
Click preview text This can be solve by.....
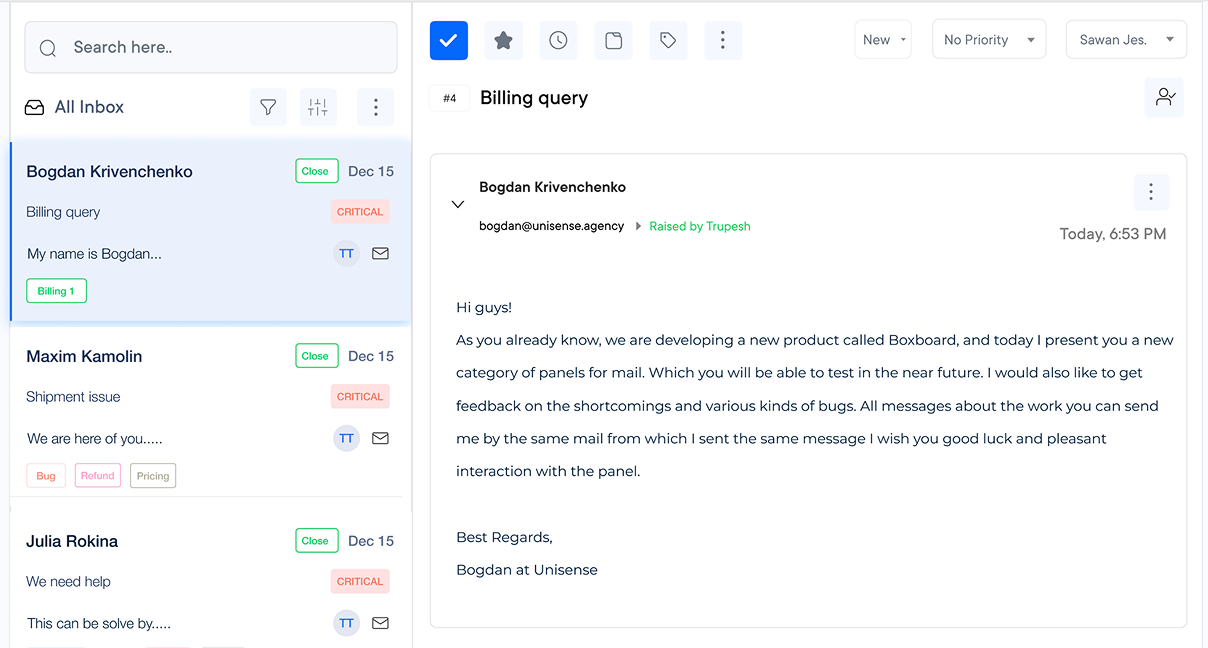coord(99,624)
